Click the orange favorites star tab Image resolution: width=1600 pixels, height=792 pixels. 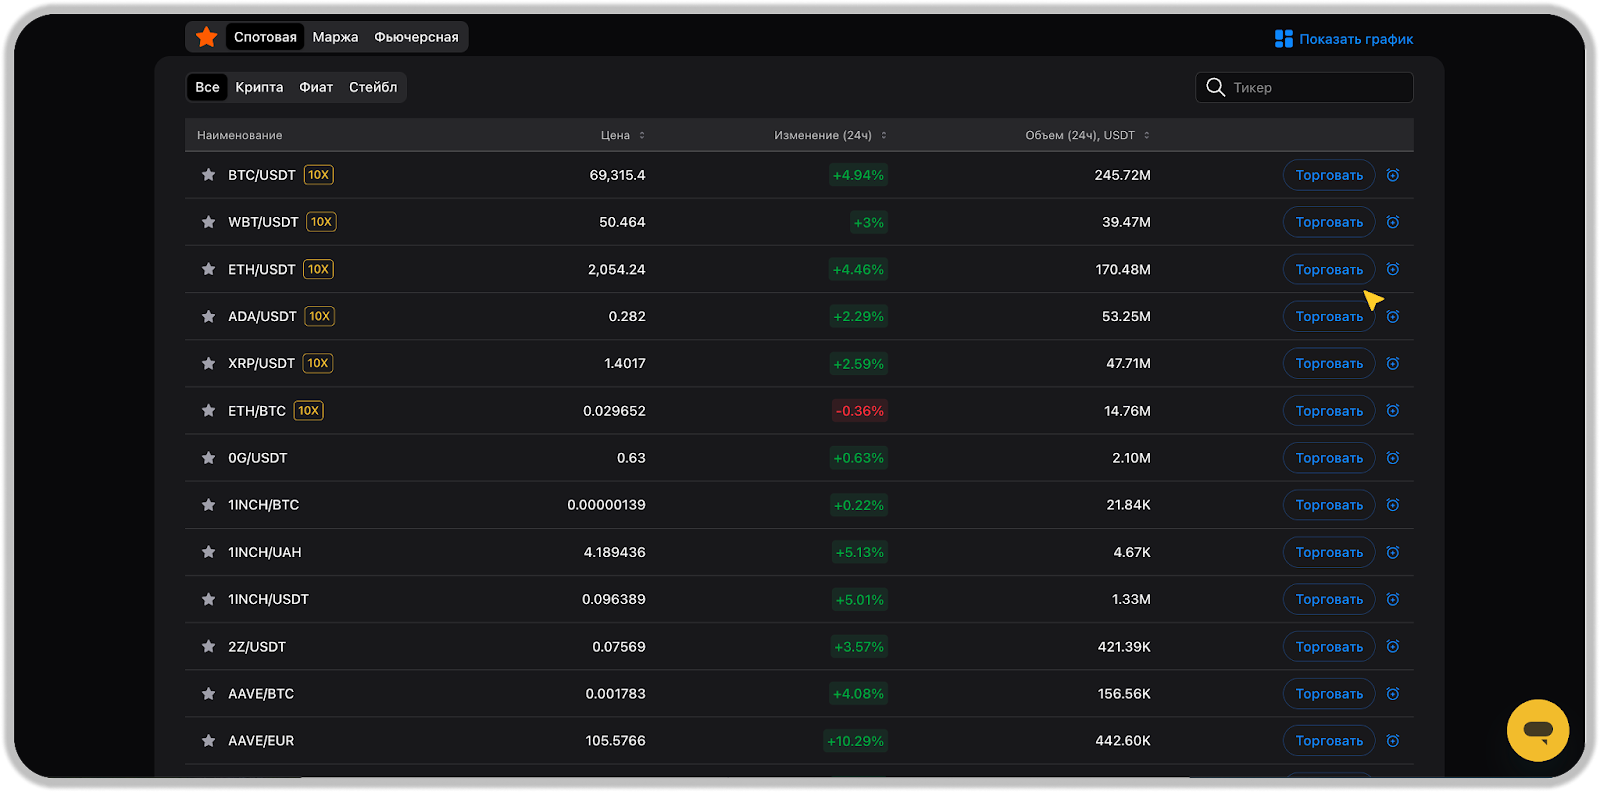pyautogui.click(x=207, y=37)
